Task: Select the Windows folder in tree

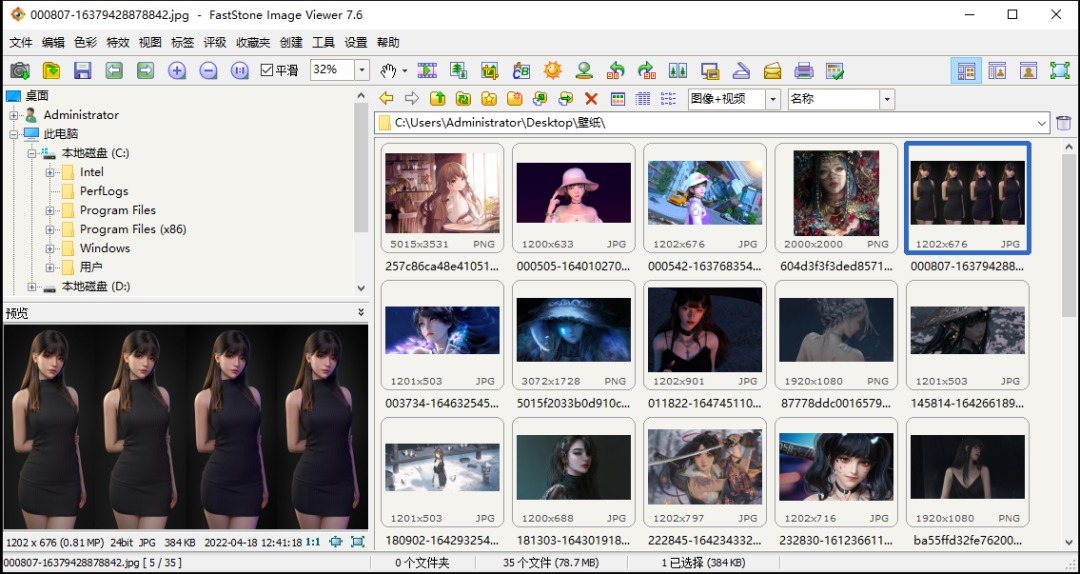Action: click(105, 248)
